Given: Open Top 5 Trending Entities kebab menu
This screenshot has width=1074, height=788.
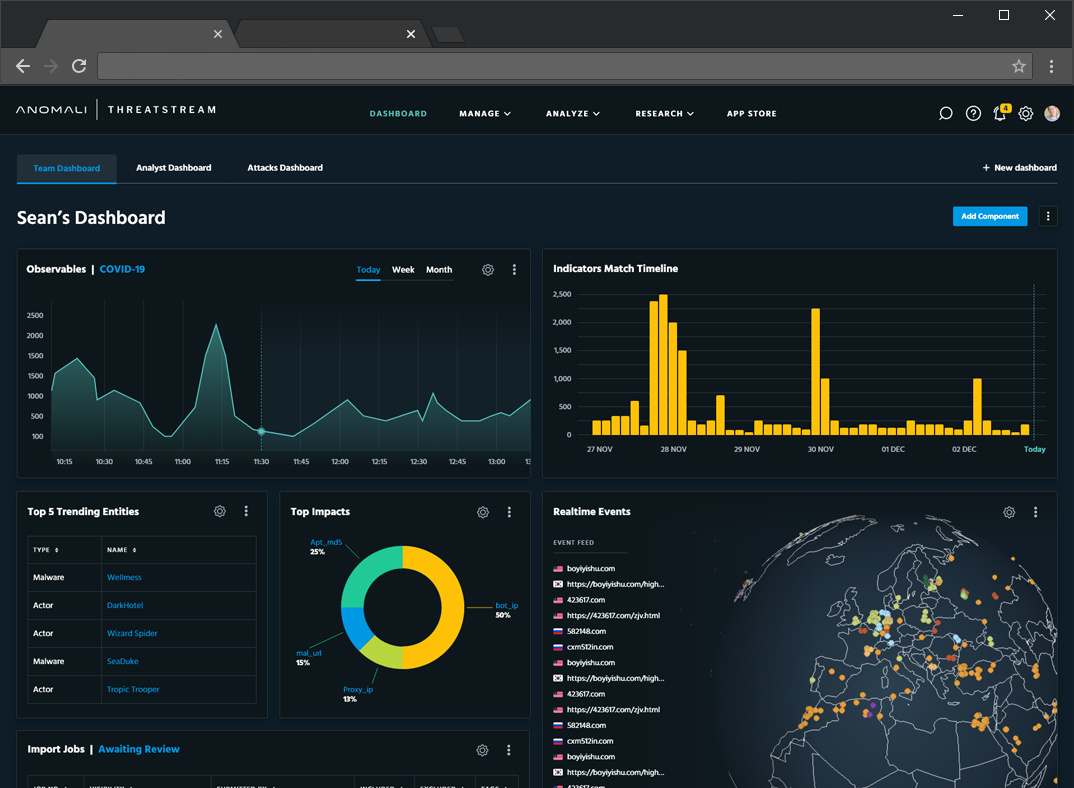Looking at the screenshot, I should coord(247,511).
